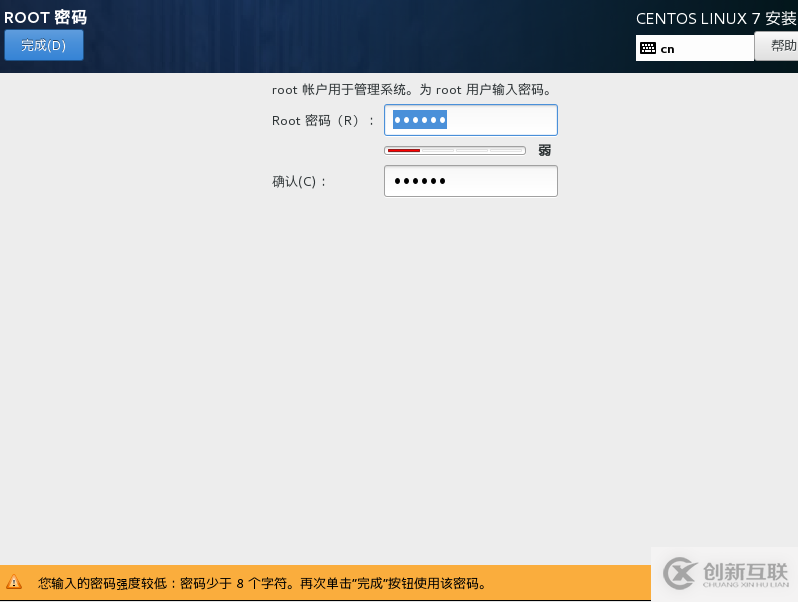The width and height of the screenshot is (798, 602).
Task: Click the ROOT 密码 page title
Action: 45,17
